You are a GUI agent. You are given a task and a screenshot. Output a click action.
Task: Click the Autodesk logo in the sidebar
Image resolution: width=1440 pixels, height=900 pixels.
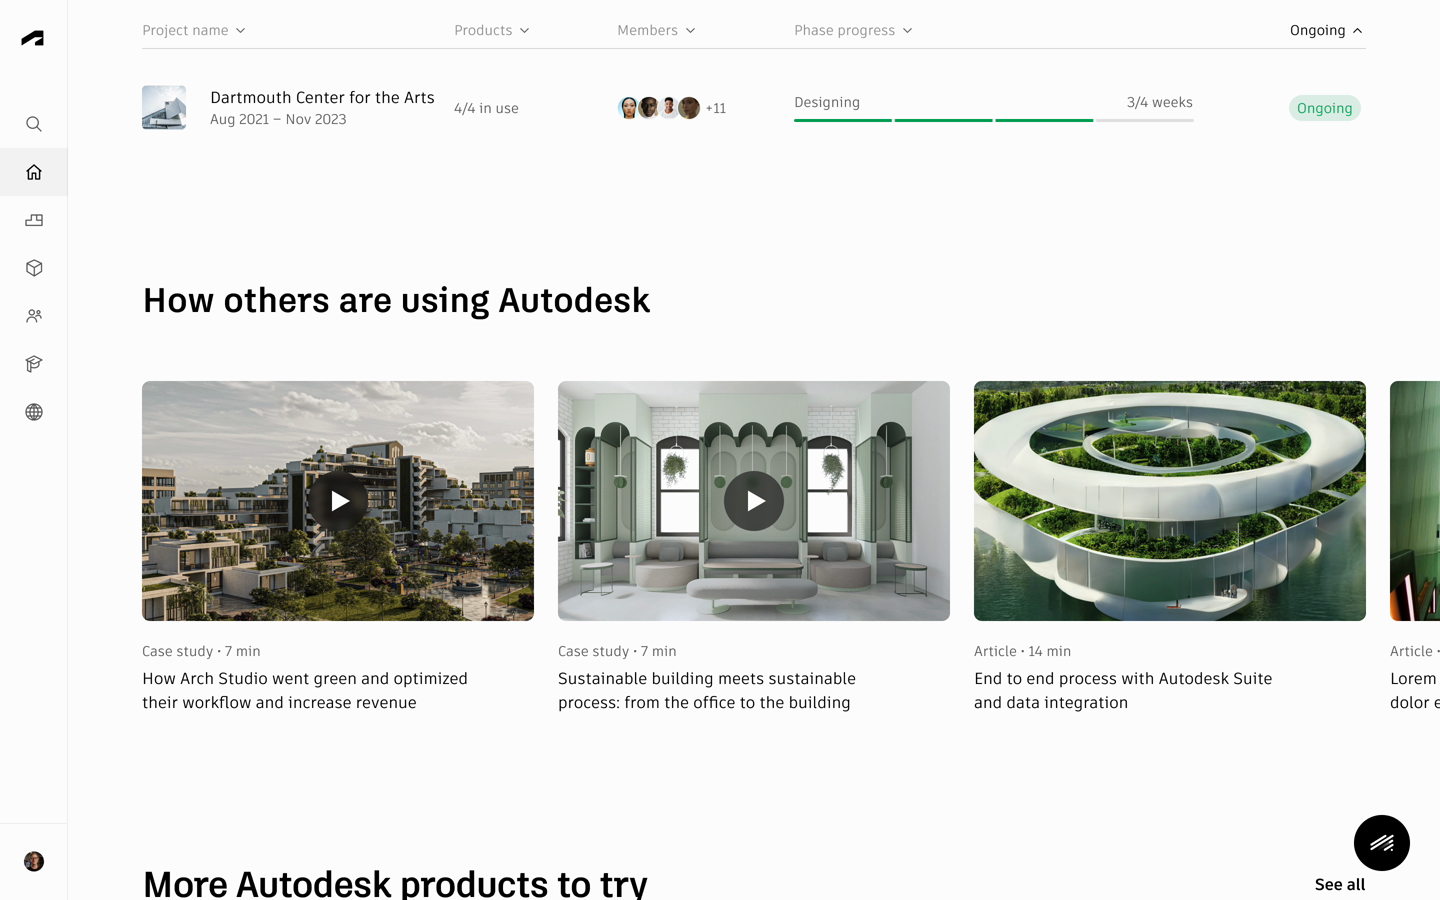click(x=33, y=38)
